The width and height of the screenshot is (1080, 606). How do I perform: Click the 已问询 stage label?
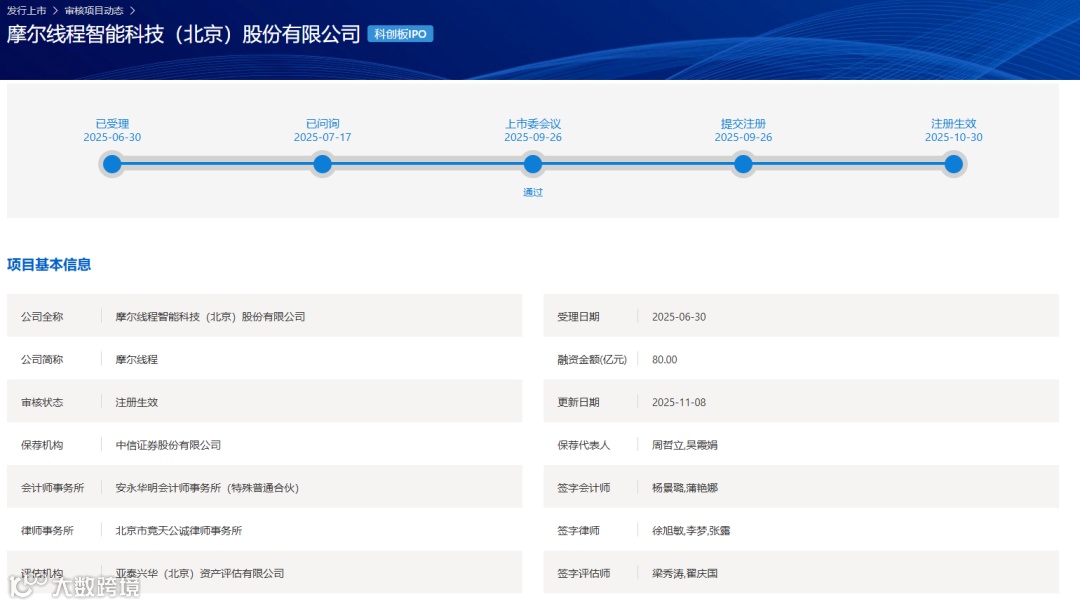pyautogui.click(x=322, y=123)
